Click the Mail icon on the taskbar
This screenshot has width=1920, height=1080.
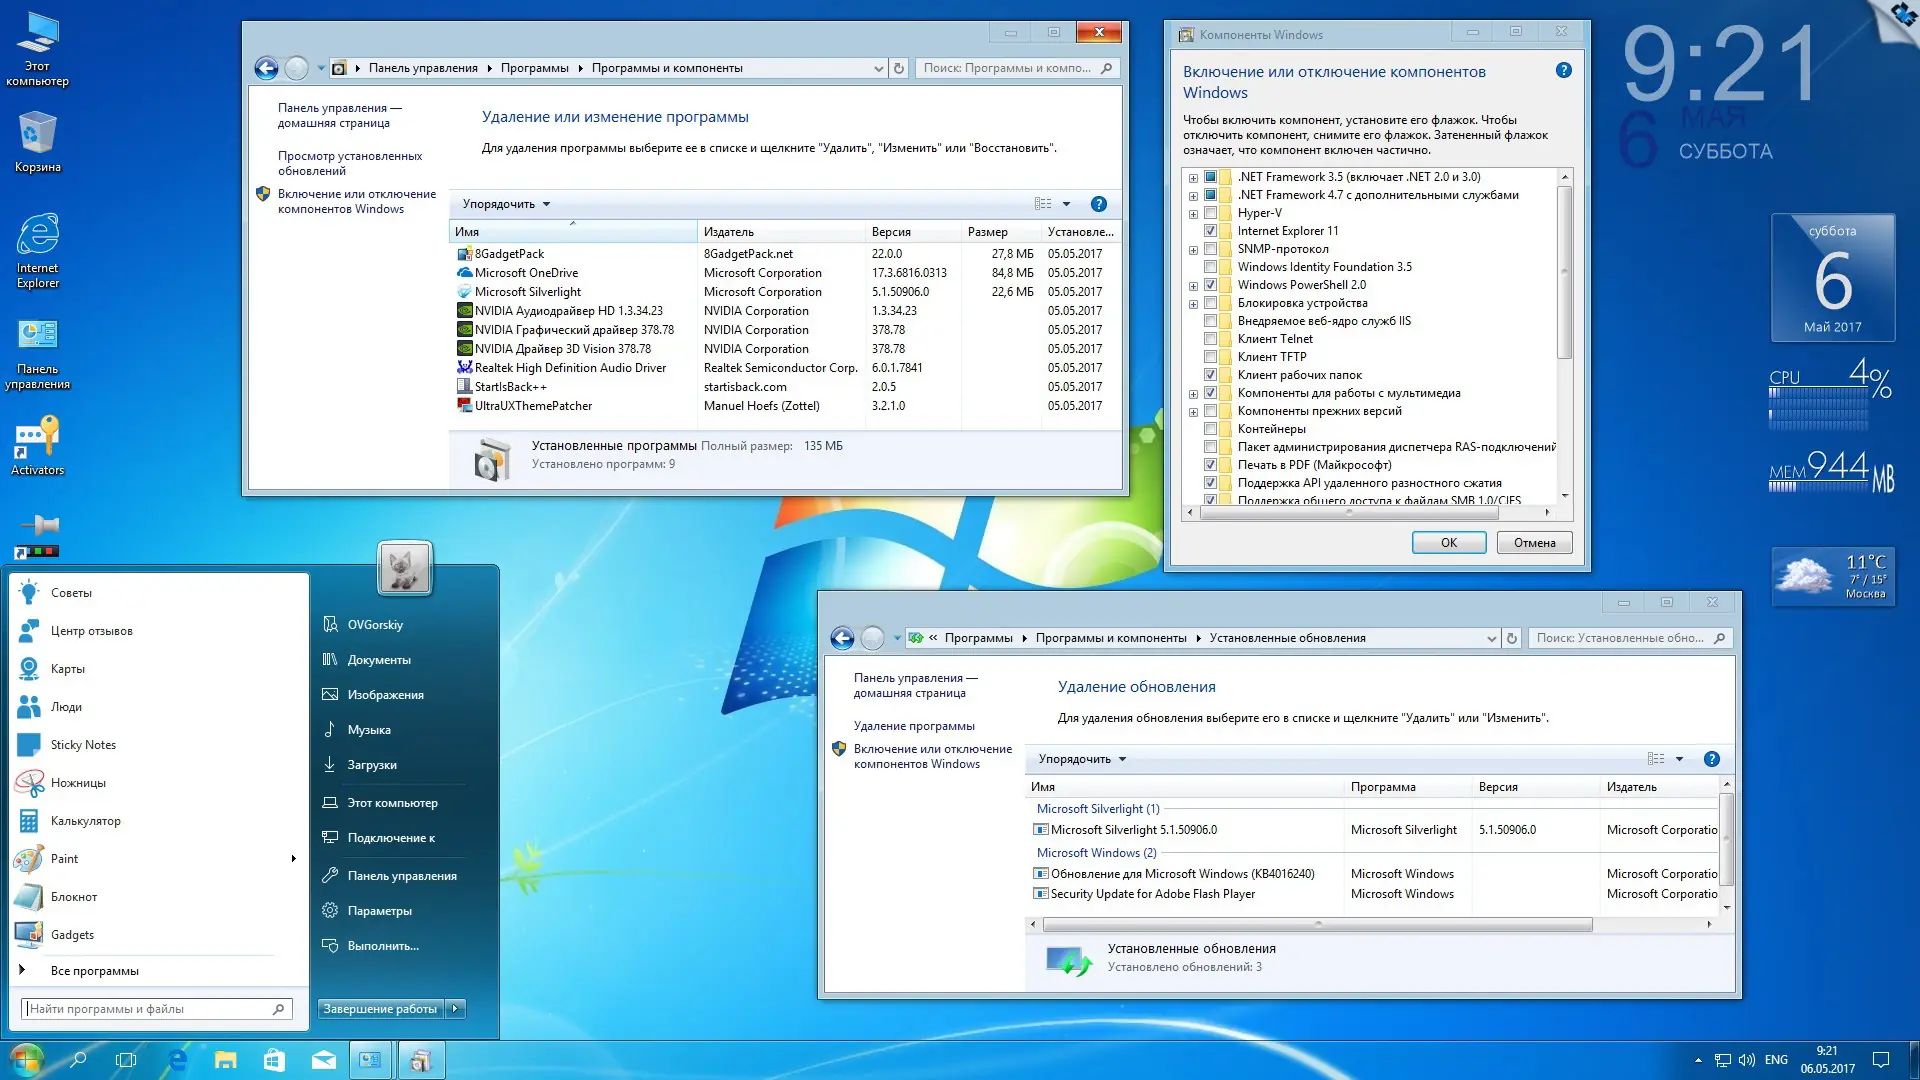point(323,1060)
